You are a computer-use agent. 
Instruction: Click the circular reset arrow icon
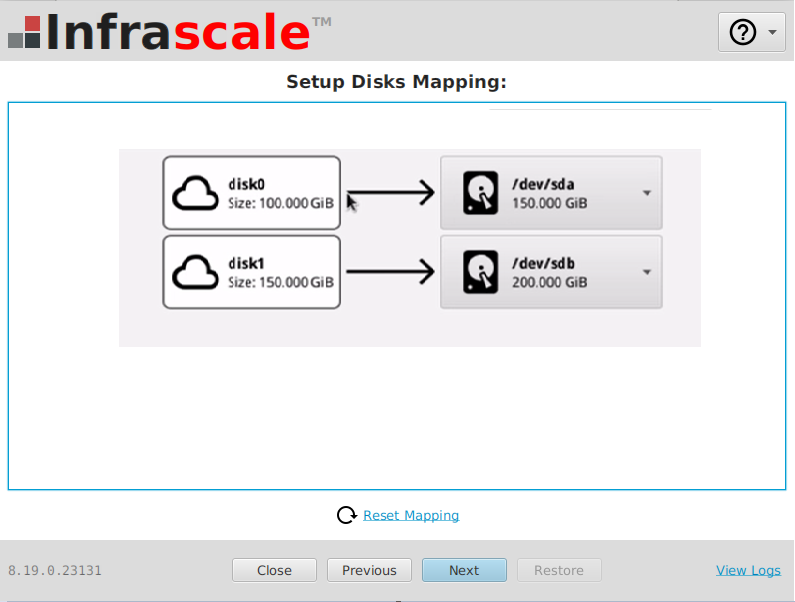tap(347, 515)
